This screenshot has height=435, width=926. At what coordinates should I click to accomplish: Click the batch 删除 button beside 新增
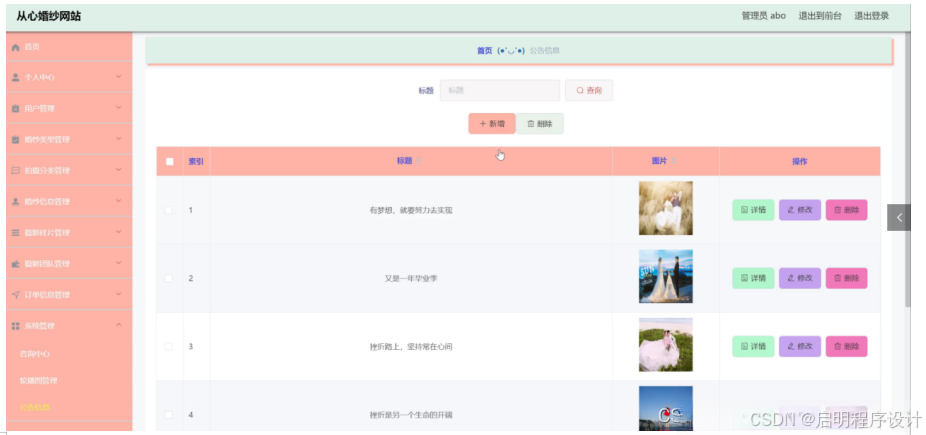tap(540, 123)
